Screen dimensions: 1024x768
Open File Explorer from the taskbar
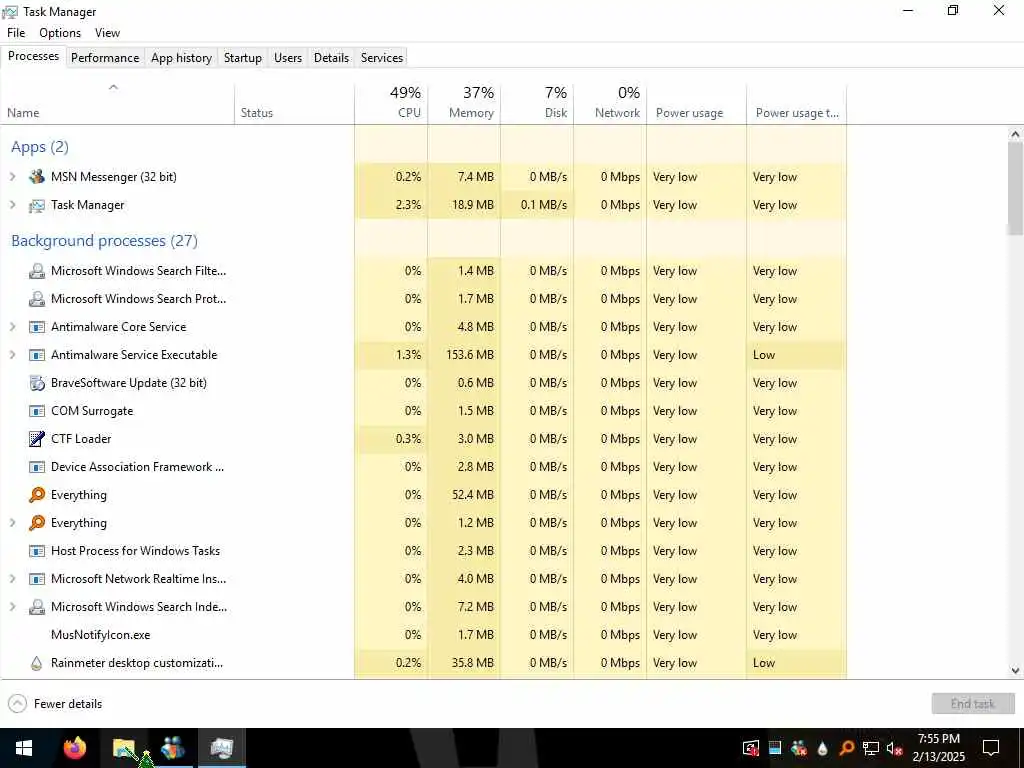(123, 748)
